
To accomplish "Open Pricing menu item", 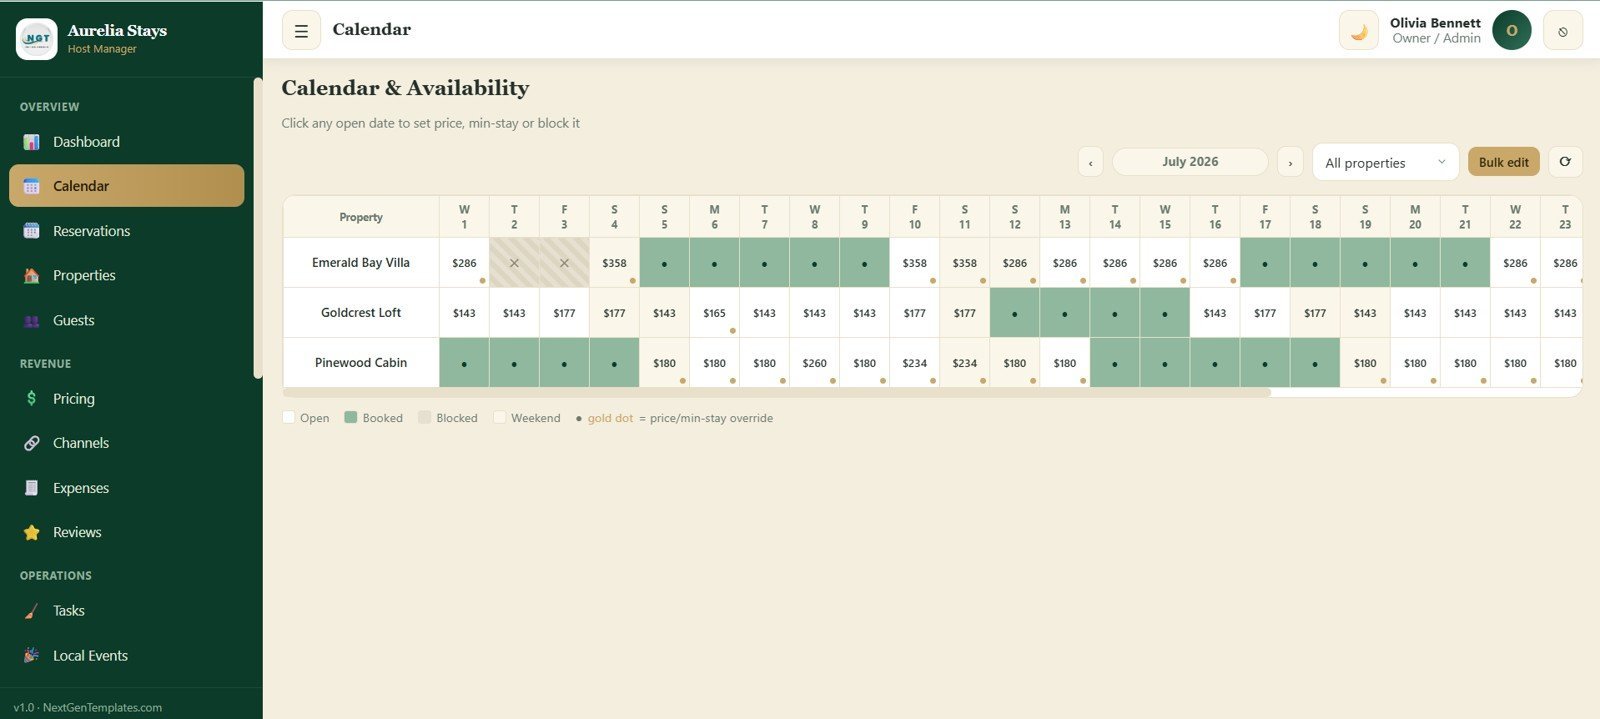I will pos(126,398).
